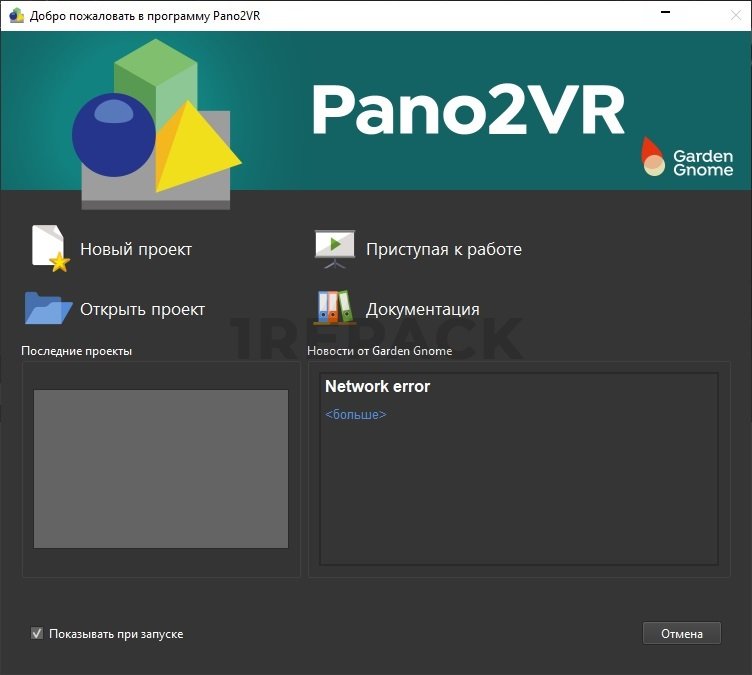Click inside the empty recent projects list
The width and height of the screenshot is (752, 675).
pos(161,468)
